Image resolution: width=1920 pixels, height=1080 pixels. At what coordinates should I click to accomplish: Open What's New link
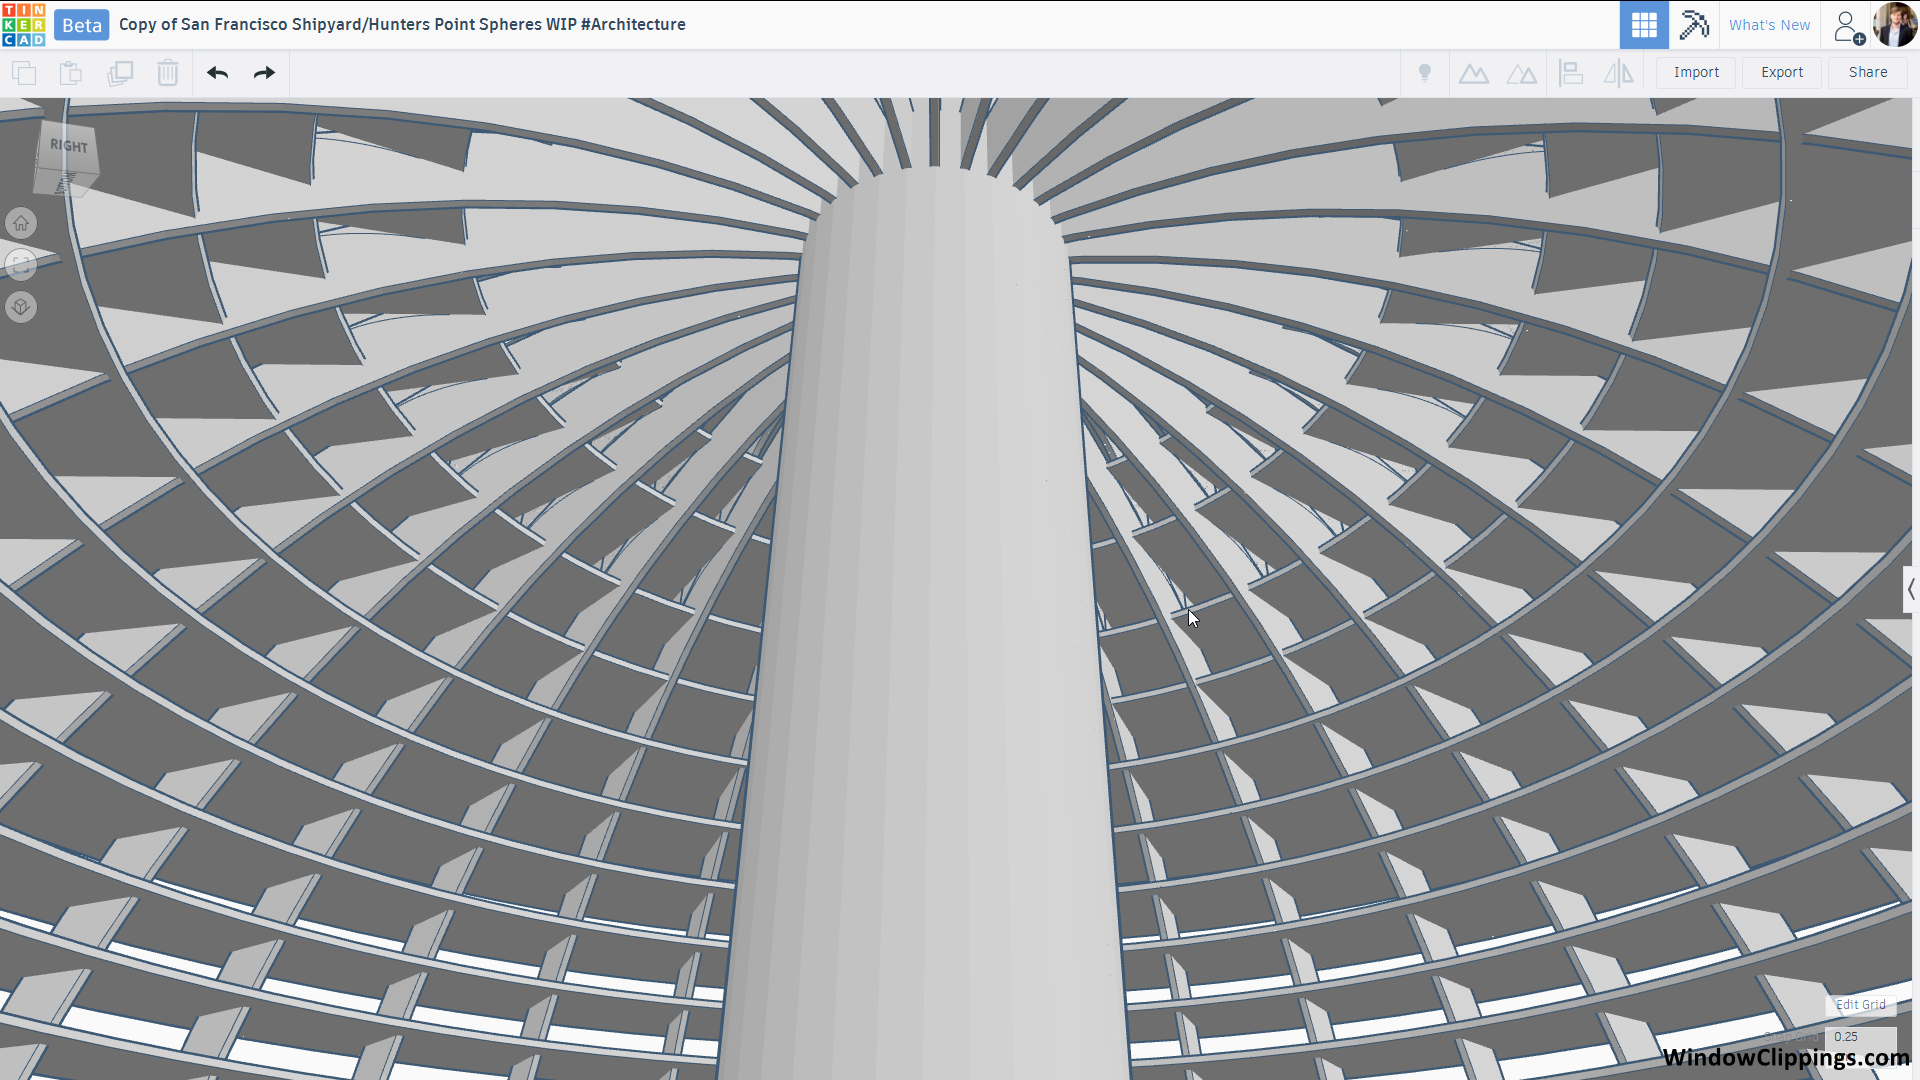[x=1769, y=25]
